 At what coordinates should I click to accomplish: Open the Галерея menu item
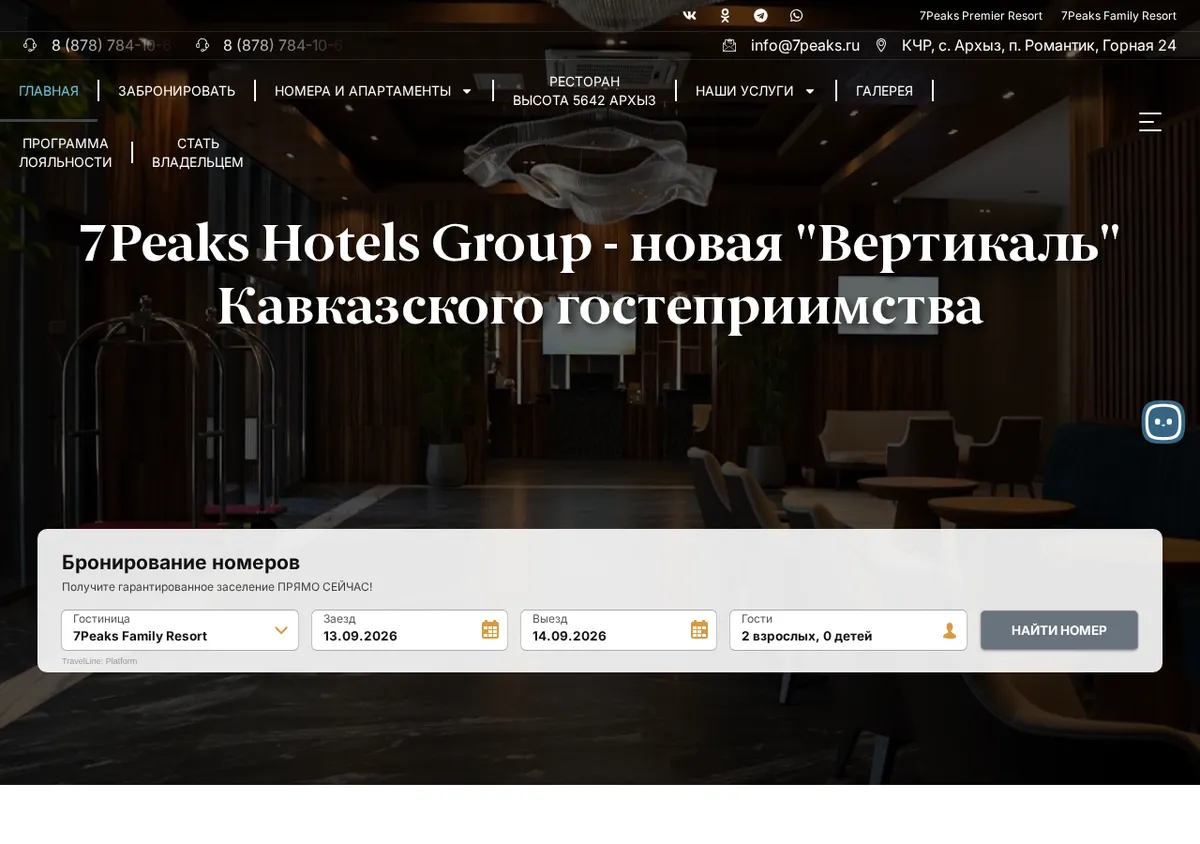[x=884, y=91]
